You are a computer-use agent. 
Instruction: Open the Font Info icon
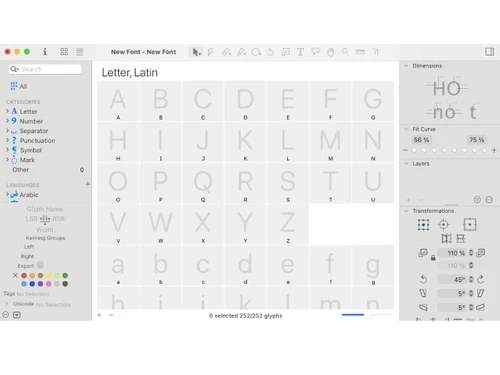45,52
